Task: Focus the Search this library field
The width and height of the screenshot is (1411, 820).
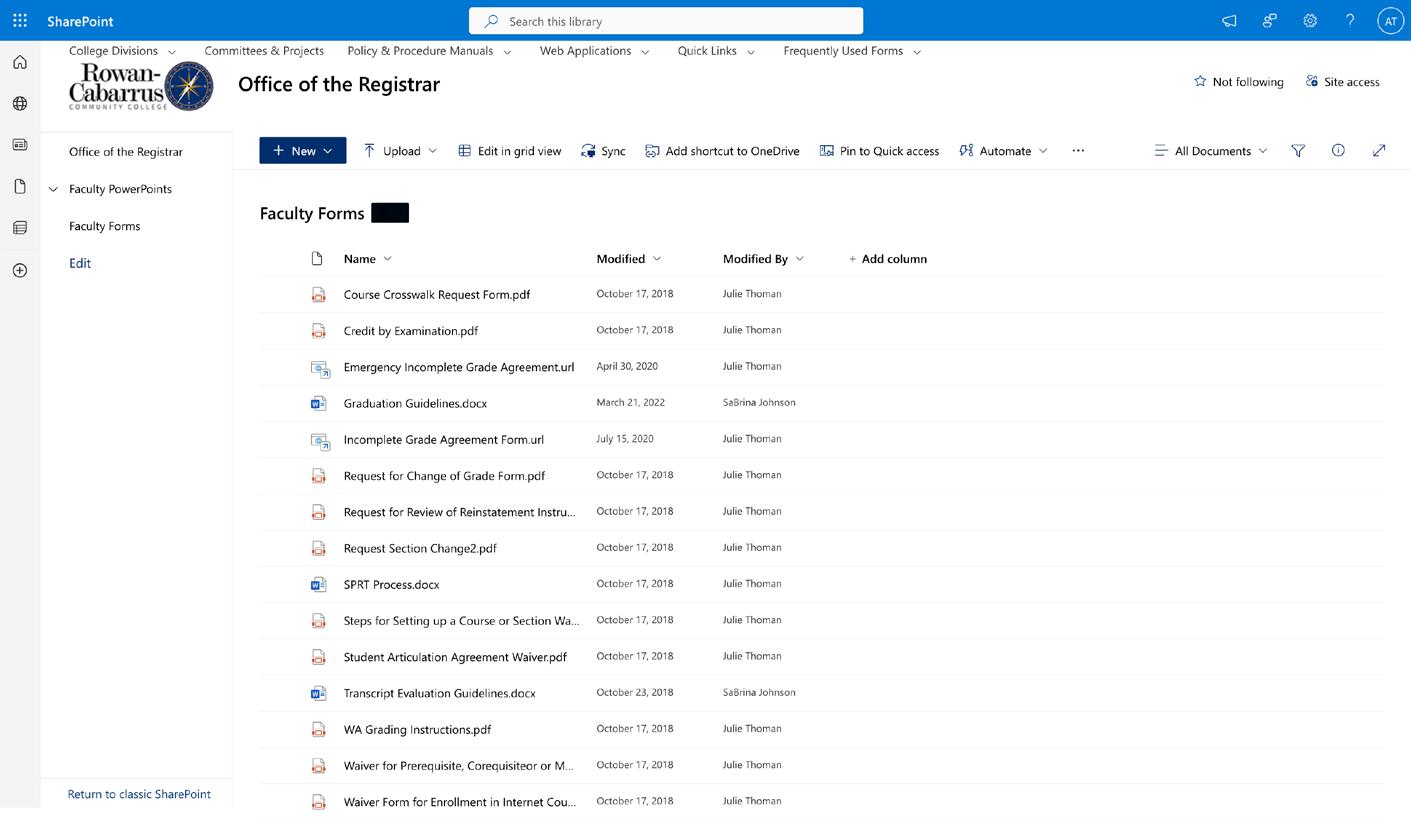Action: [x=666, y=21]
